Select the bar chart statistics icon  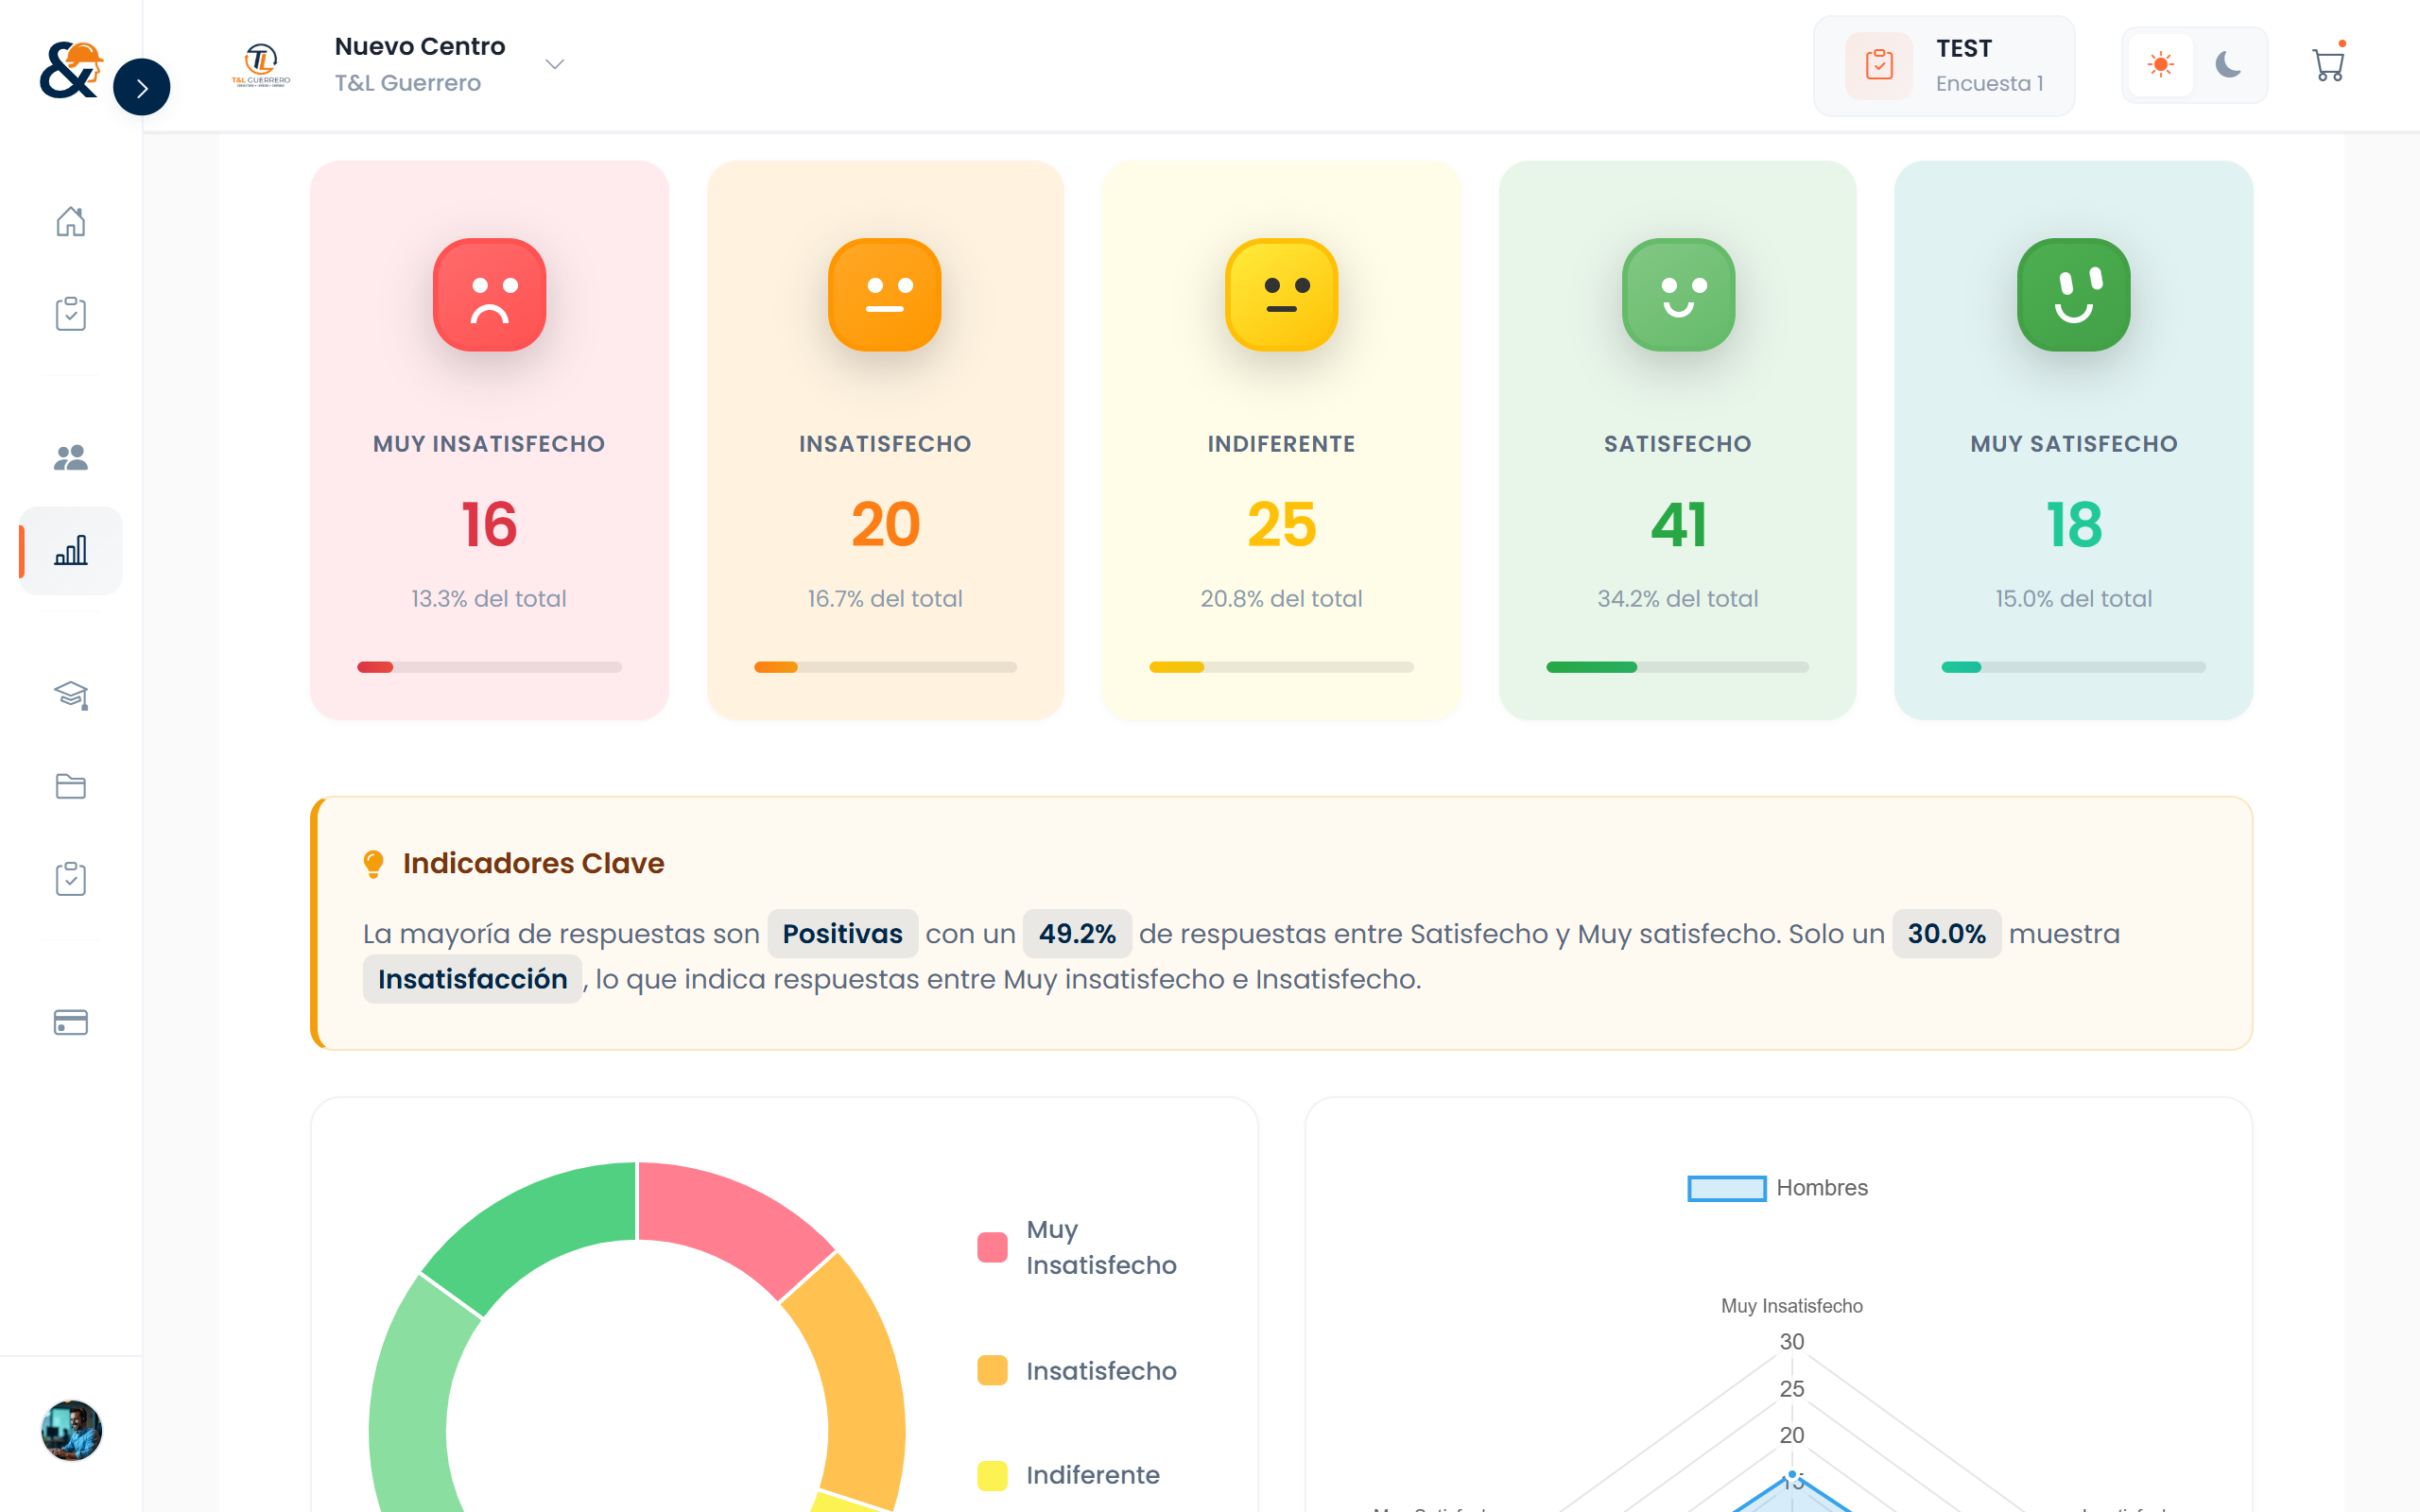point(70,550)
